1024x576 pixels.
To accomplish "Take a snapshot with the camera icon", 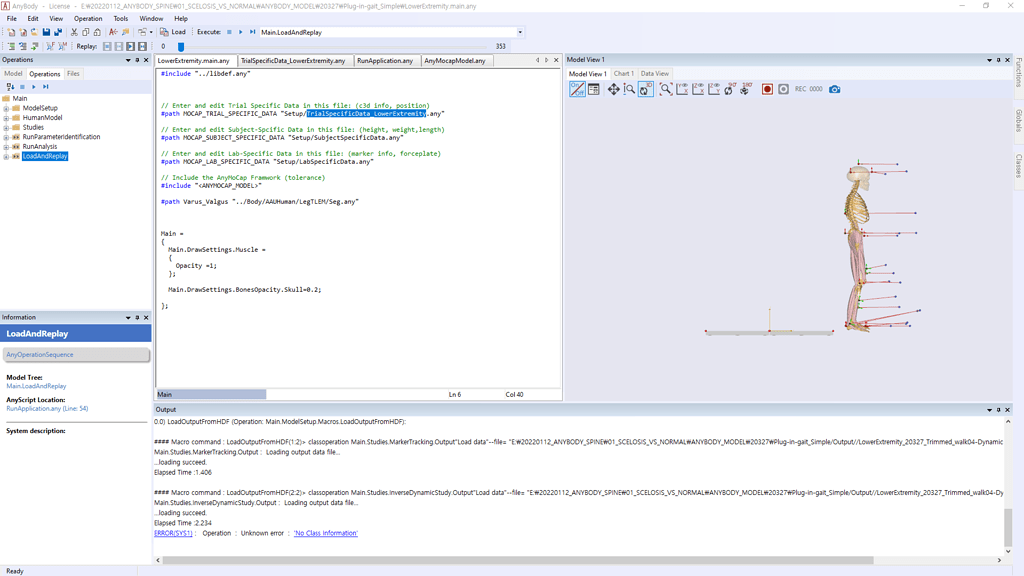I will coord(832,89).
